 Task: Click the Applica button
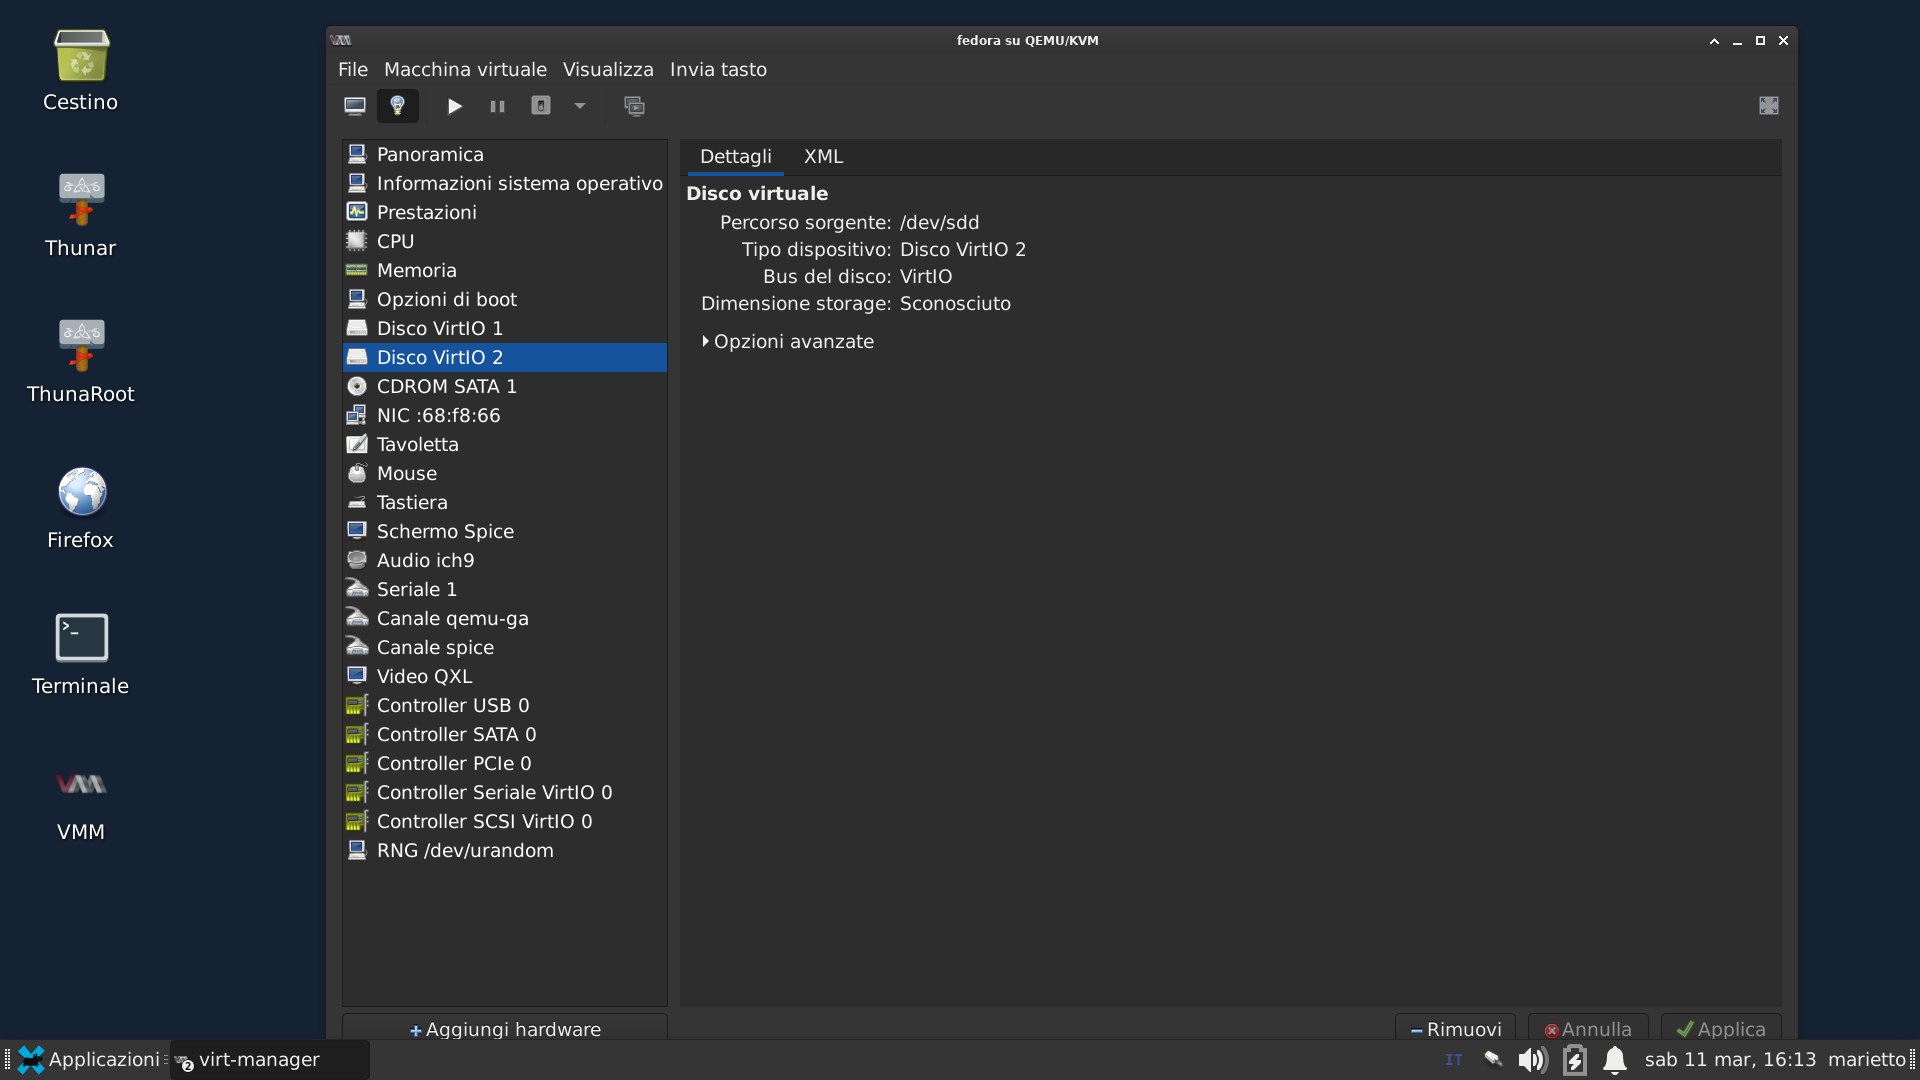pos(1721,1028)
